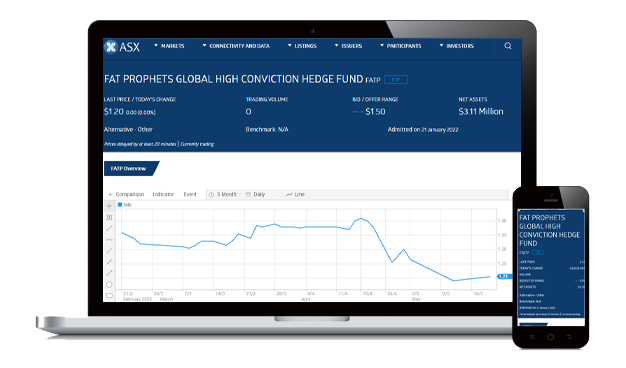Select the horizontal line drawing tool
Viewport: 626px width, 368px height.
[x=109, y=239]
